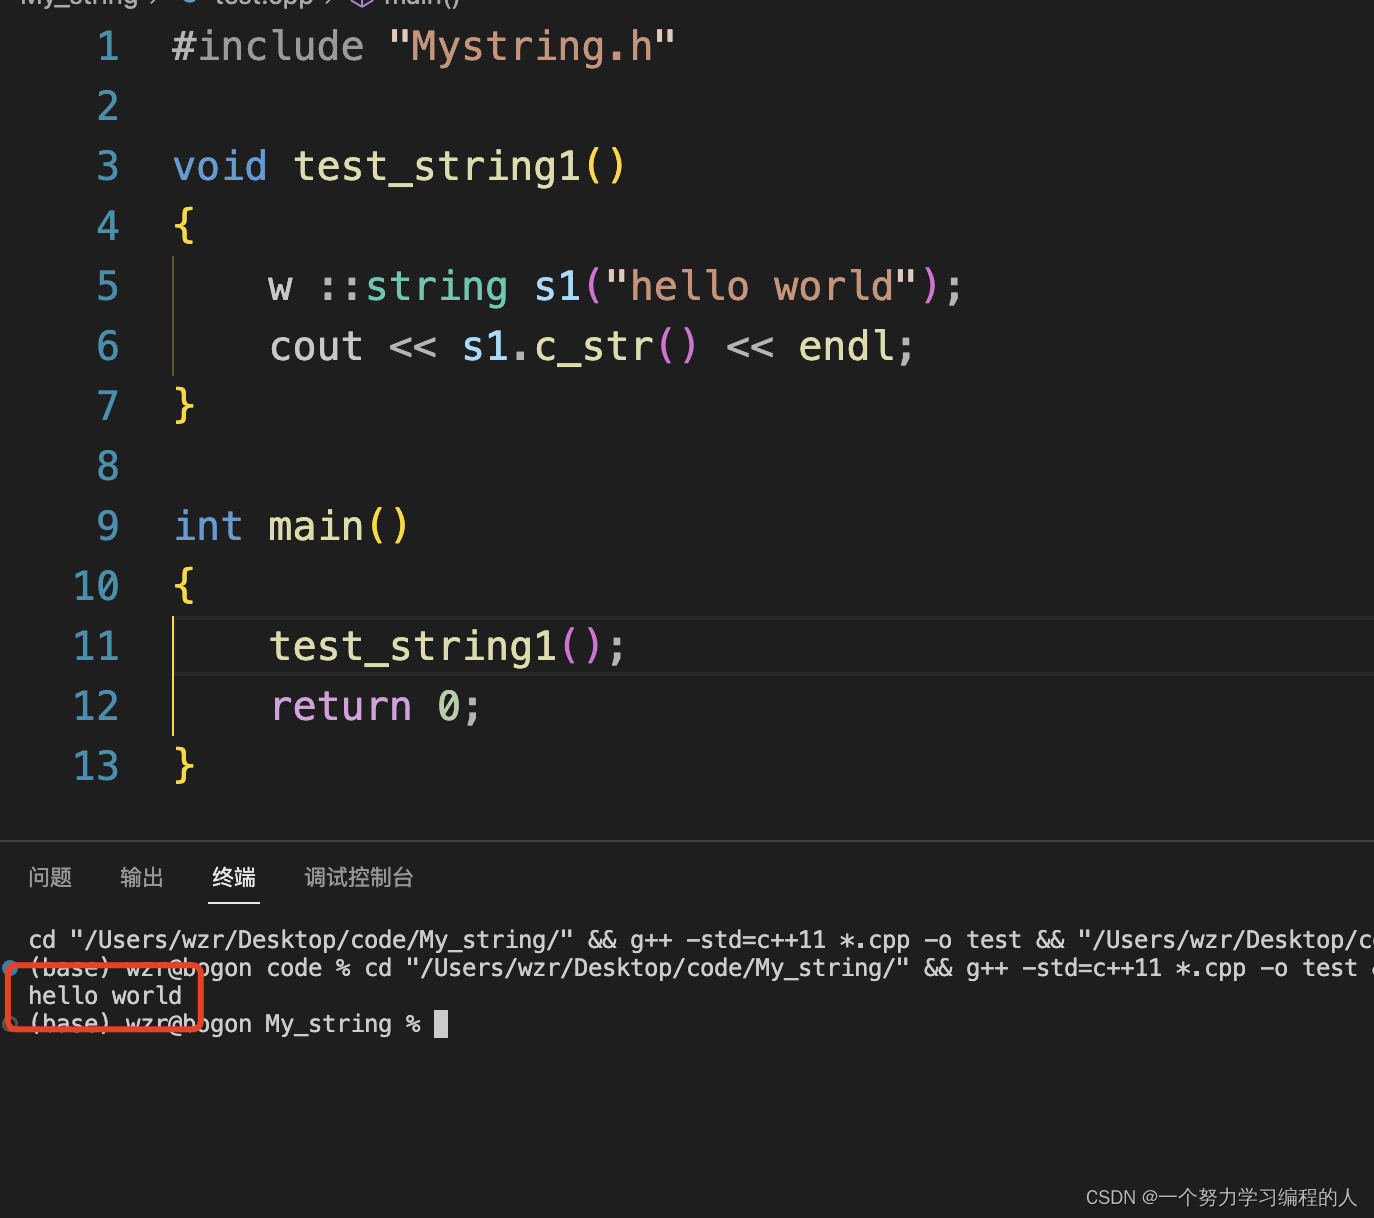The width and height of the screenshot is (1374, 1218).
Task: Click line number 13 in gutter
Action: click(x=96, y=767)
